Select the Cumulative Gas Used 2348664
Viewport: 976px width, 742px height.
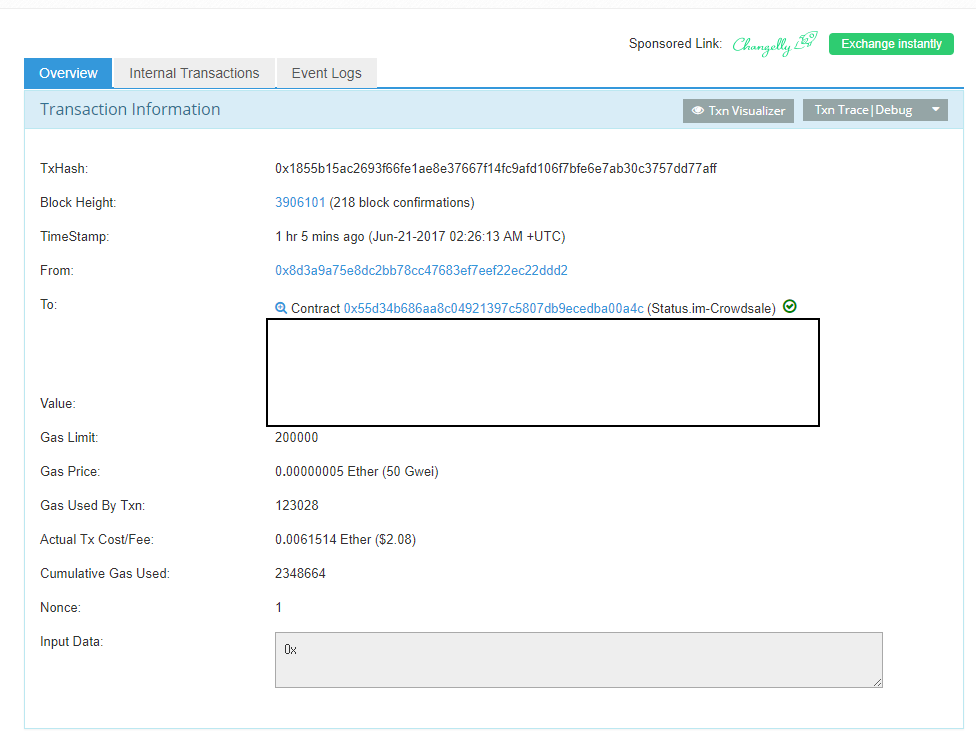point(300,573)
